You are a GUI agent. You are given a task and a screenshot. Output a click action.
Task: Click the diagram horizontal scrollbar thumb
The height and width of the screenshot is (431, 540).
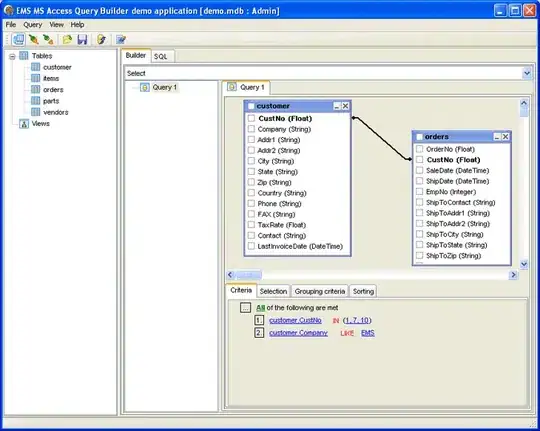pyautogui.click(x=249, y=275)
